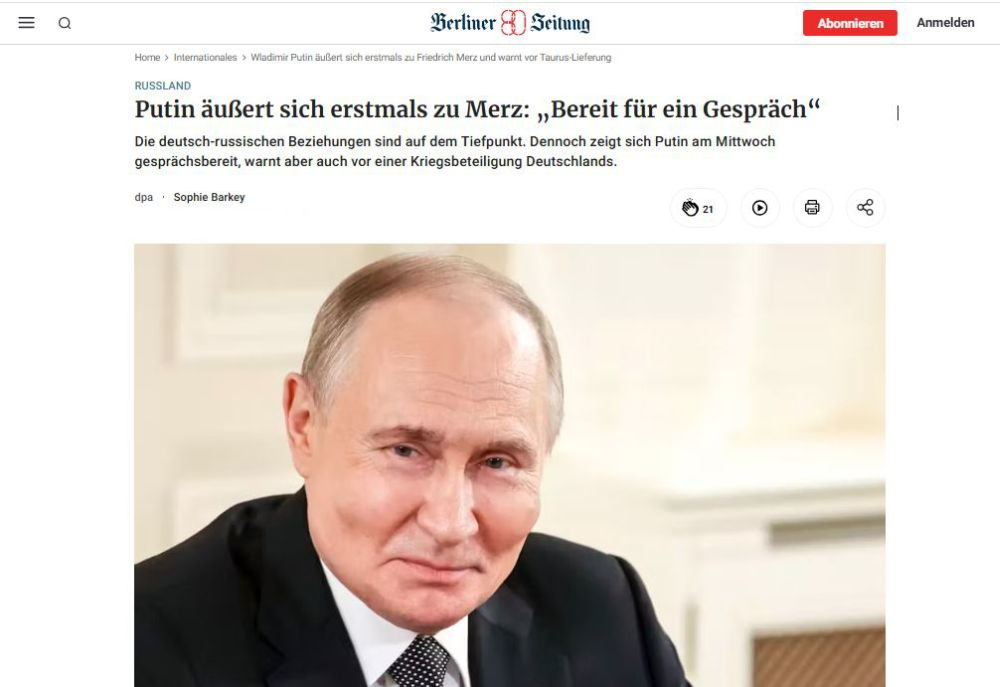The width and height of the screenshot is (1000, 687).
Task: Share the article using share icon
Action: (x=865, y=207)
